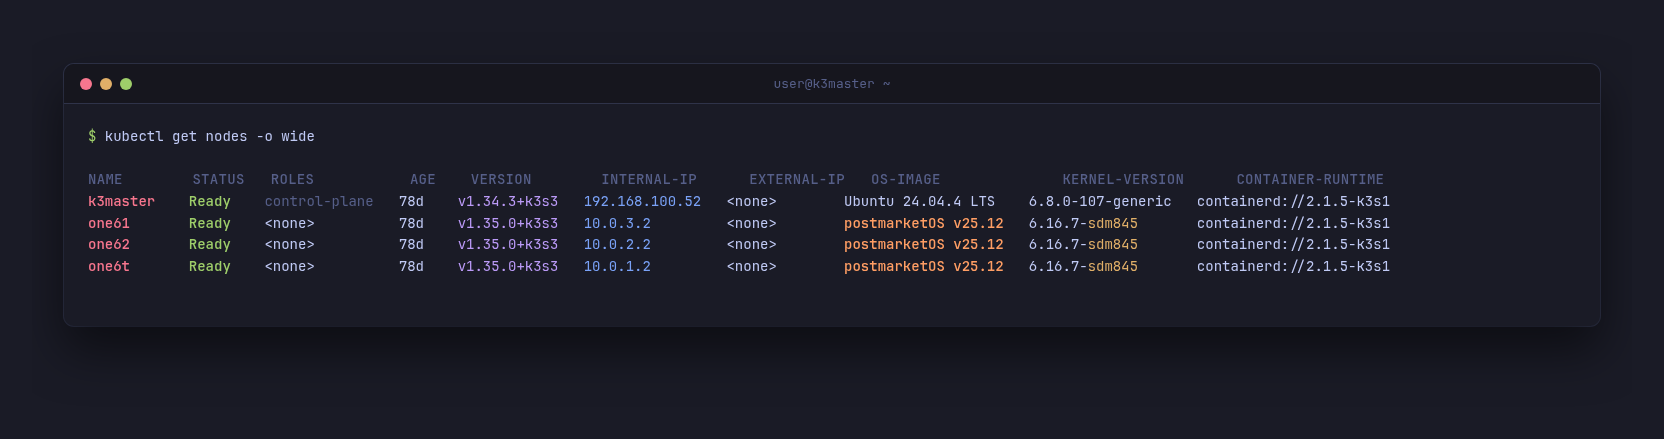Click the red close window dot

[86, 84]
